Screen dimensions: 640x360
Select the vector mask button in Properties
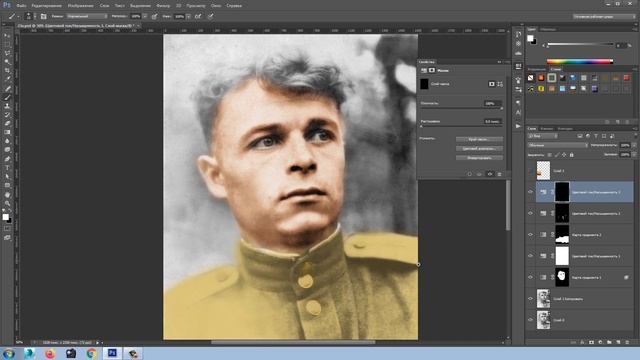pyautogui.click(x=500, y=84)
